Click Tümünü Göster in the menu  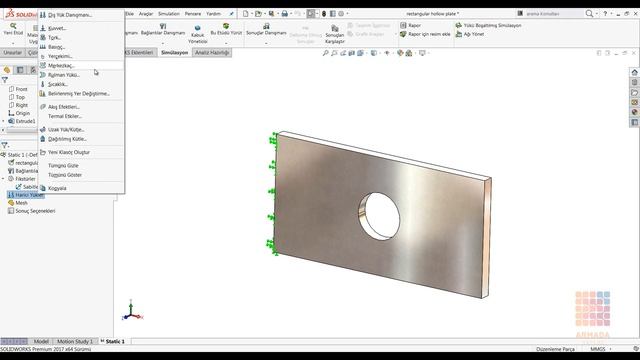coord(81,175)
